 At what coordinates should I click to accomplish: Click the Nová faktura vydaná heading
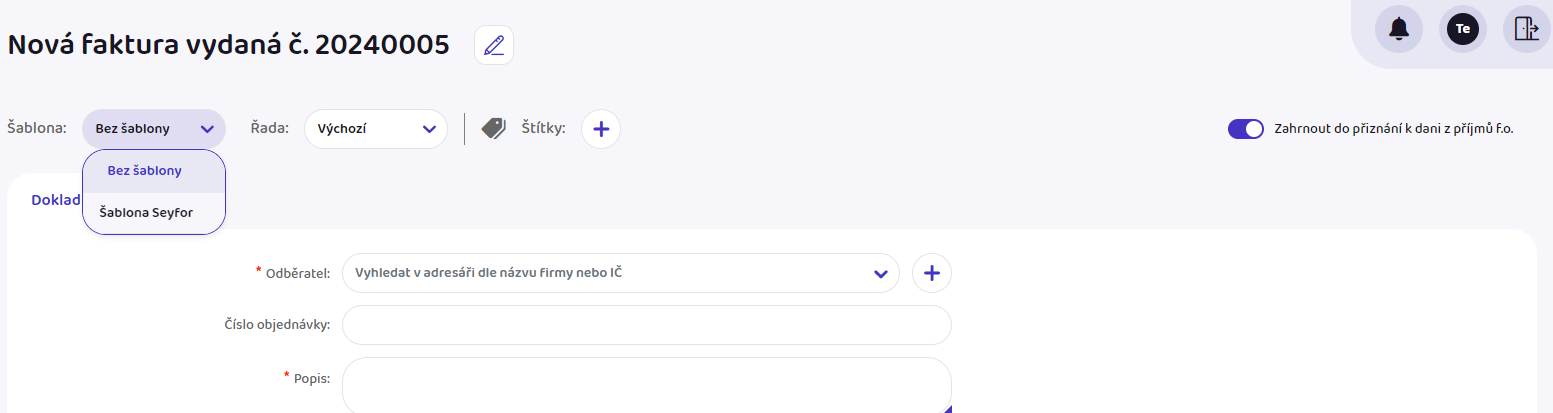[228, 45]
